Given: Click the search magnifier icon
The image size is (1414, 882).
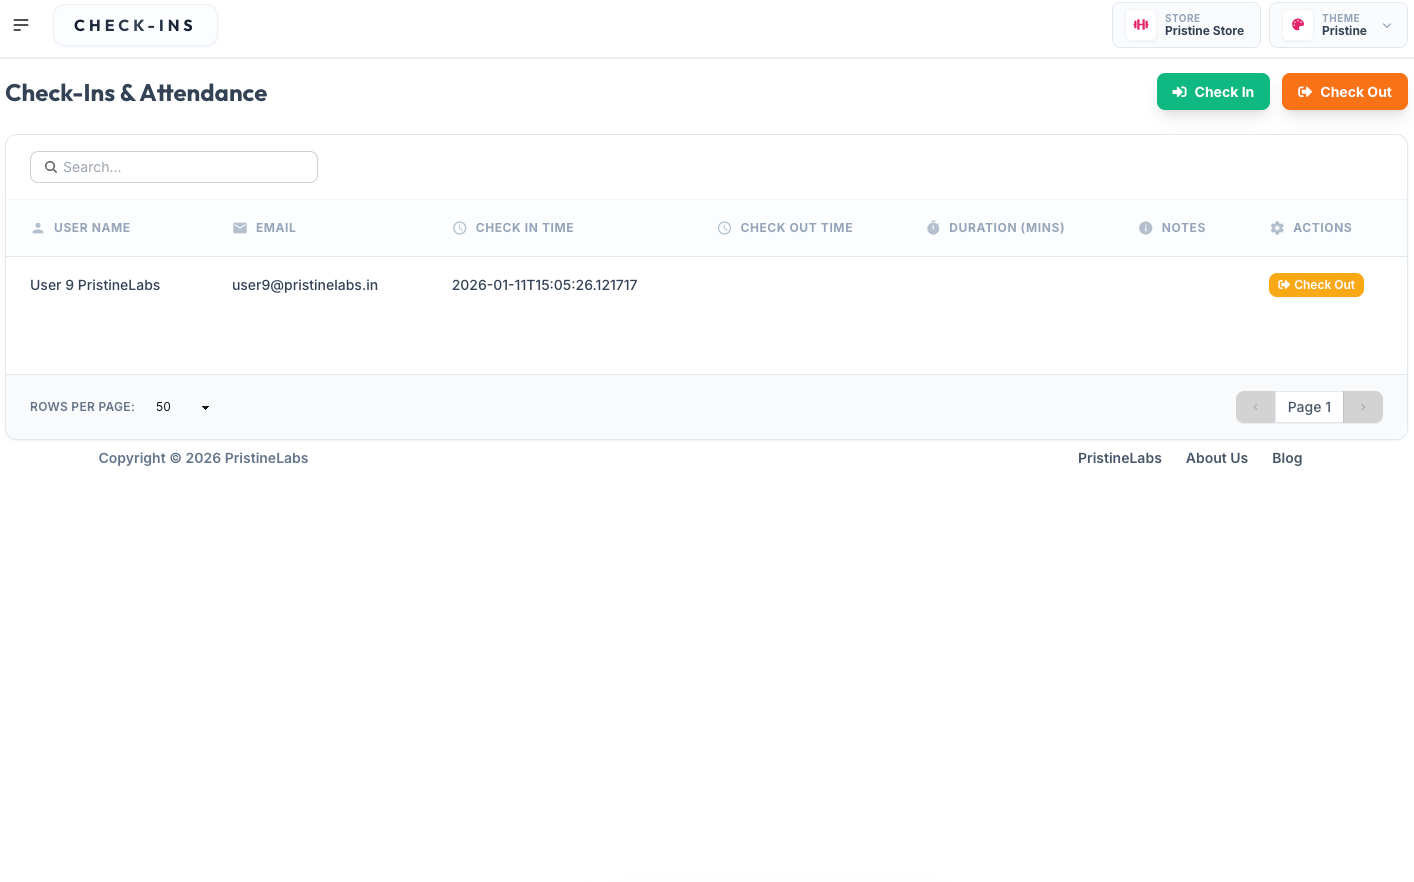Looking at the screenshot, I should tap(51, 167).
